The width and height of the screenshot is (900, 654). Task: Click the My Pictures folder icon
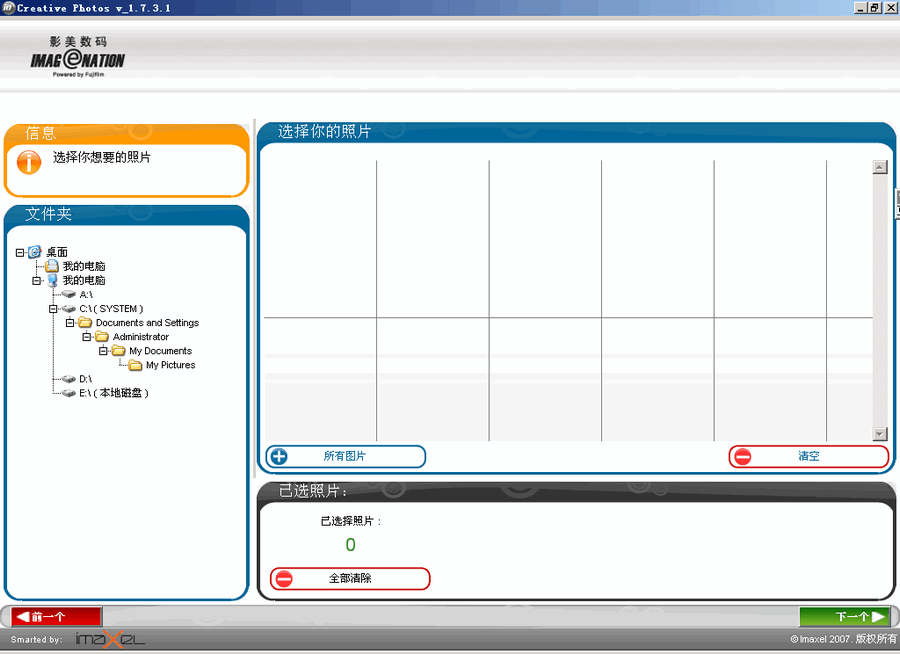133,365
